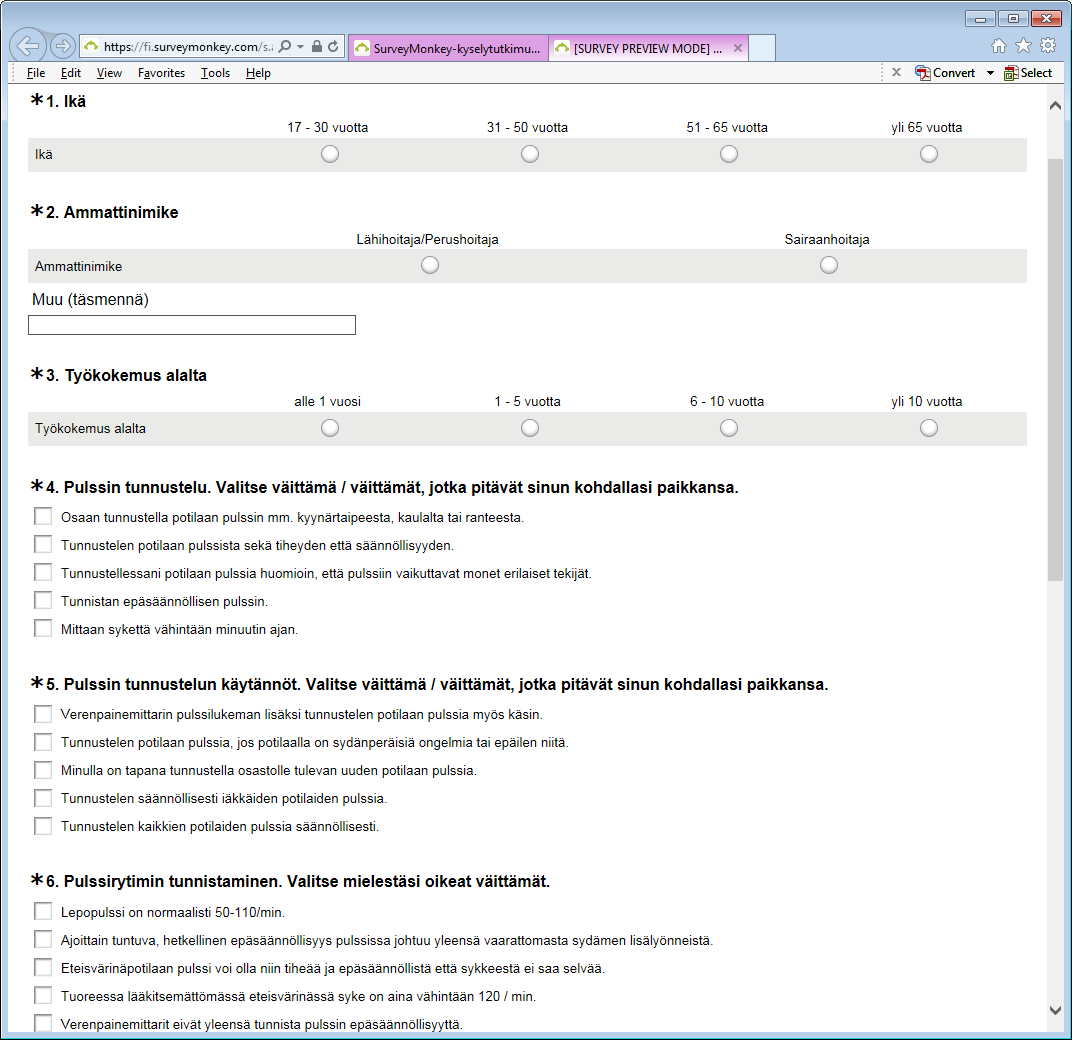Maximize the browser window
1072x1040 pixels.
pos(1013,18)
